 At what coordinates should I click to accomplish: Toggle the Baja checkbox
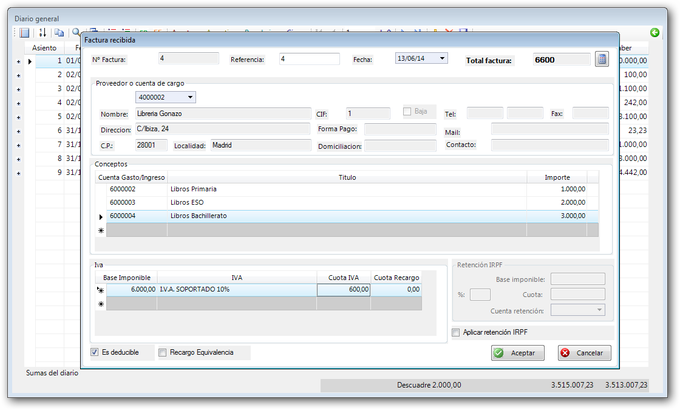407,112
